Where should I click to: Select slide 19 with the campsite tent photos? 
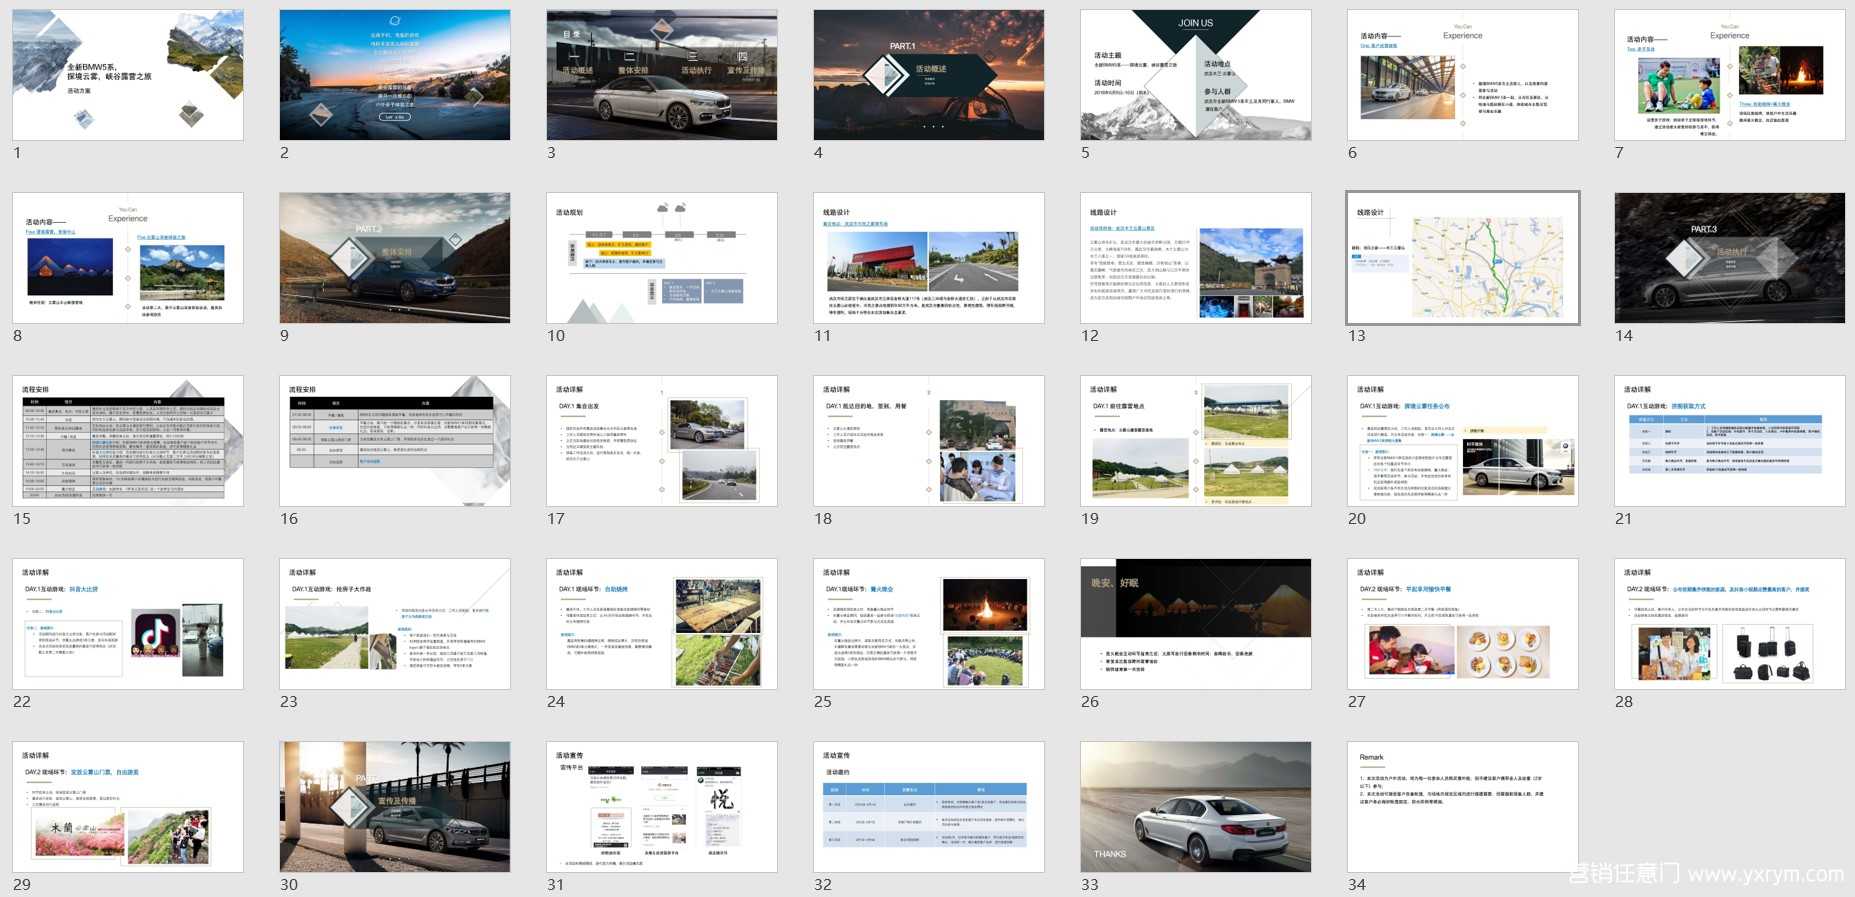pyautogui.click(x=1196, y=441)
